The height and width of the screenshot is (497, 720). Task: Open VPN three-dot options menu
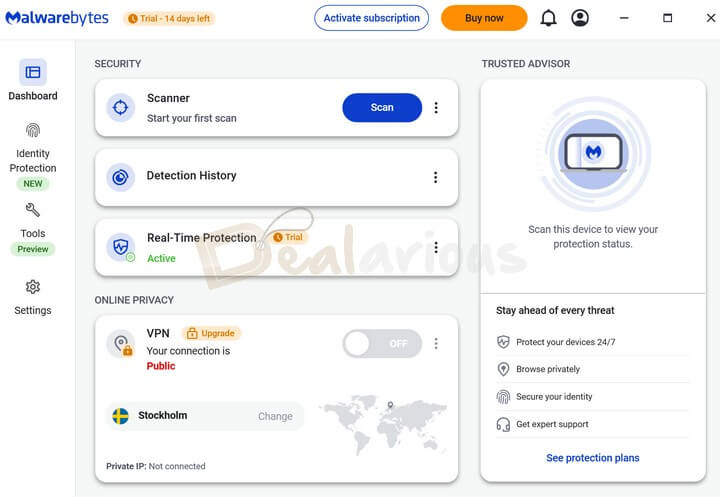(x=436, y=344)
